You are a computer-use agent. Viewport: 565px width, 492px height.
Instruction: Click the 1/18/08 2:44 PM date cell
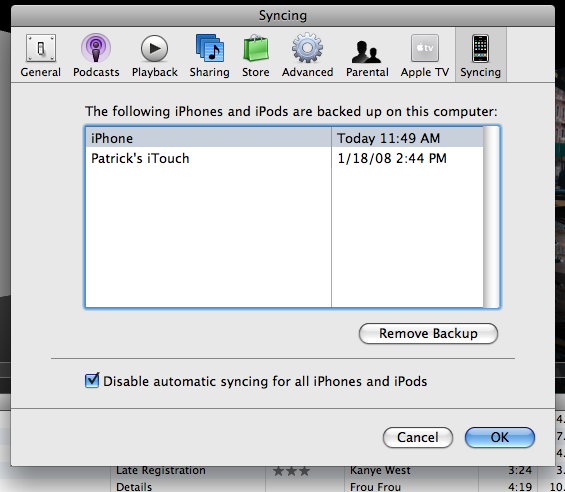point(392,158)
